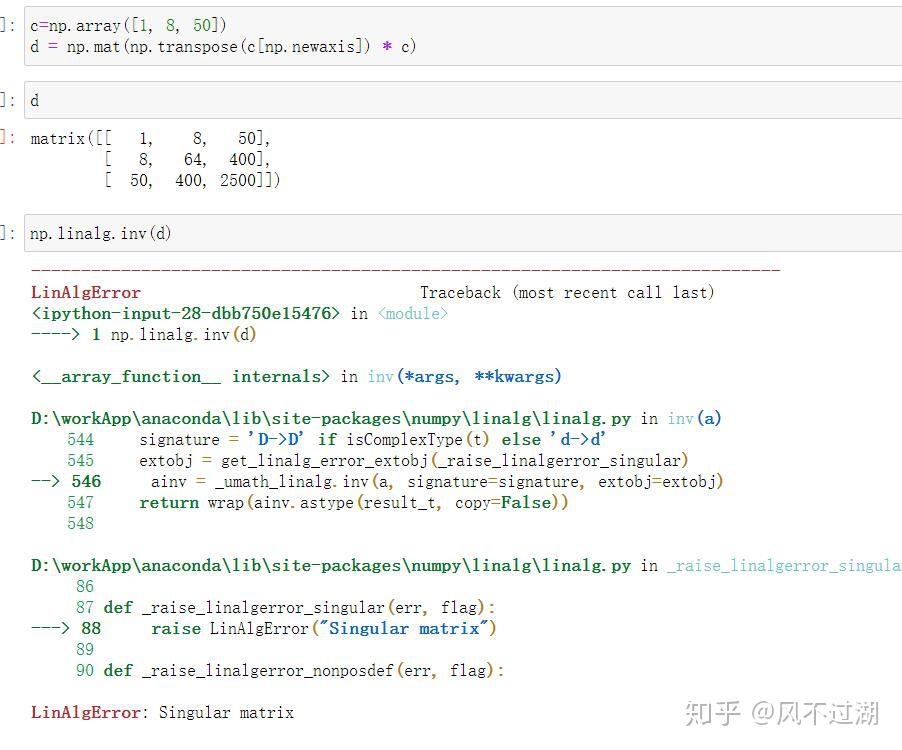This screenshot has width=902, height=750.
Task: Click the first linalg.py file path
Action: [331, 419]
